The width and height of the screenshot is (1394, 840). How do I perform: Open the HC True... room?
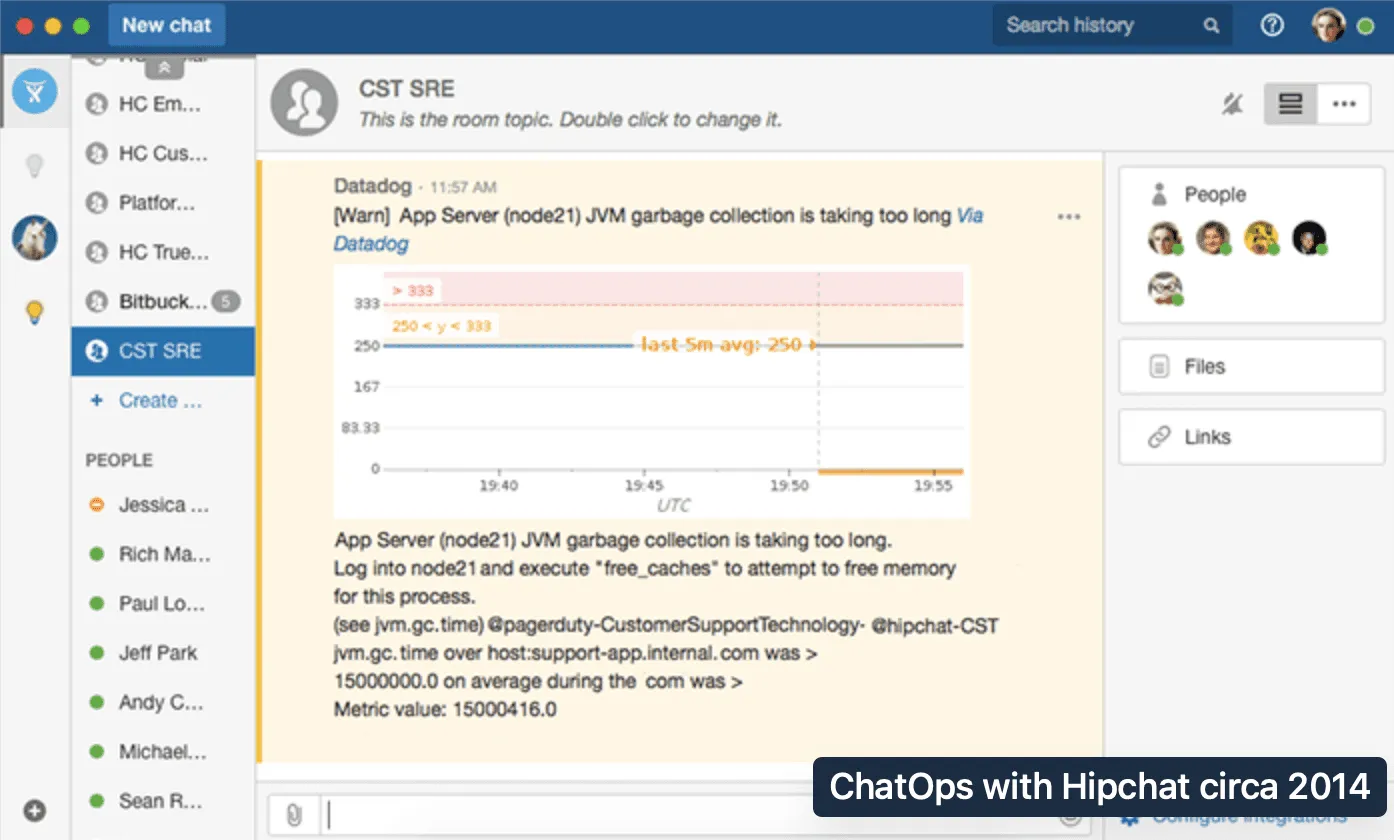pos(163,252)
